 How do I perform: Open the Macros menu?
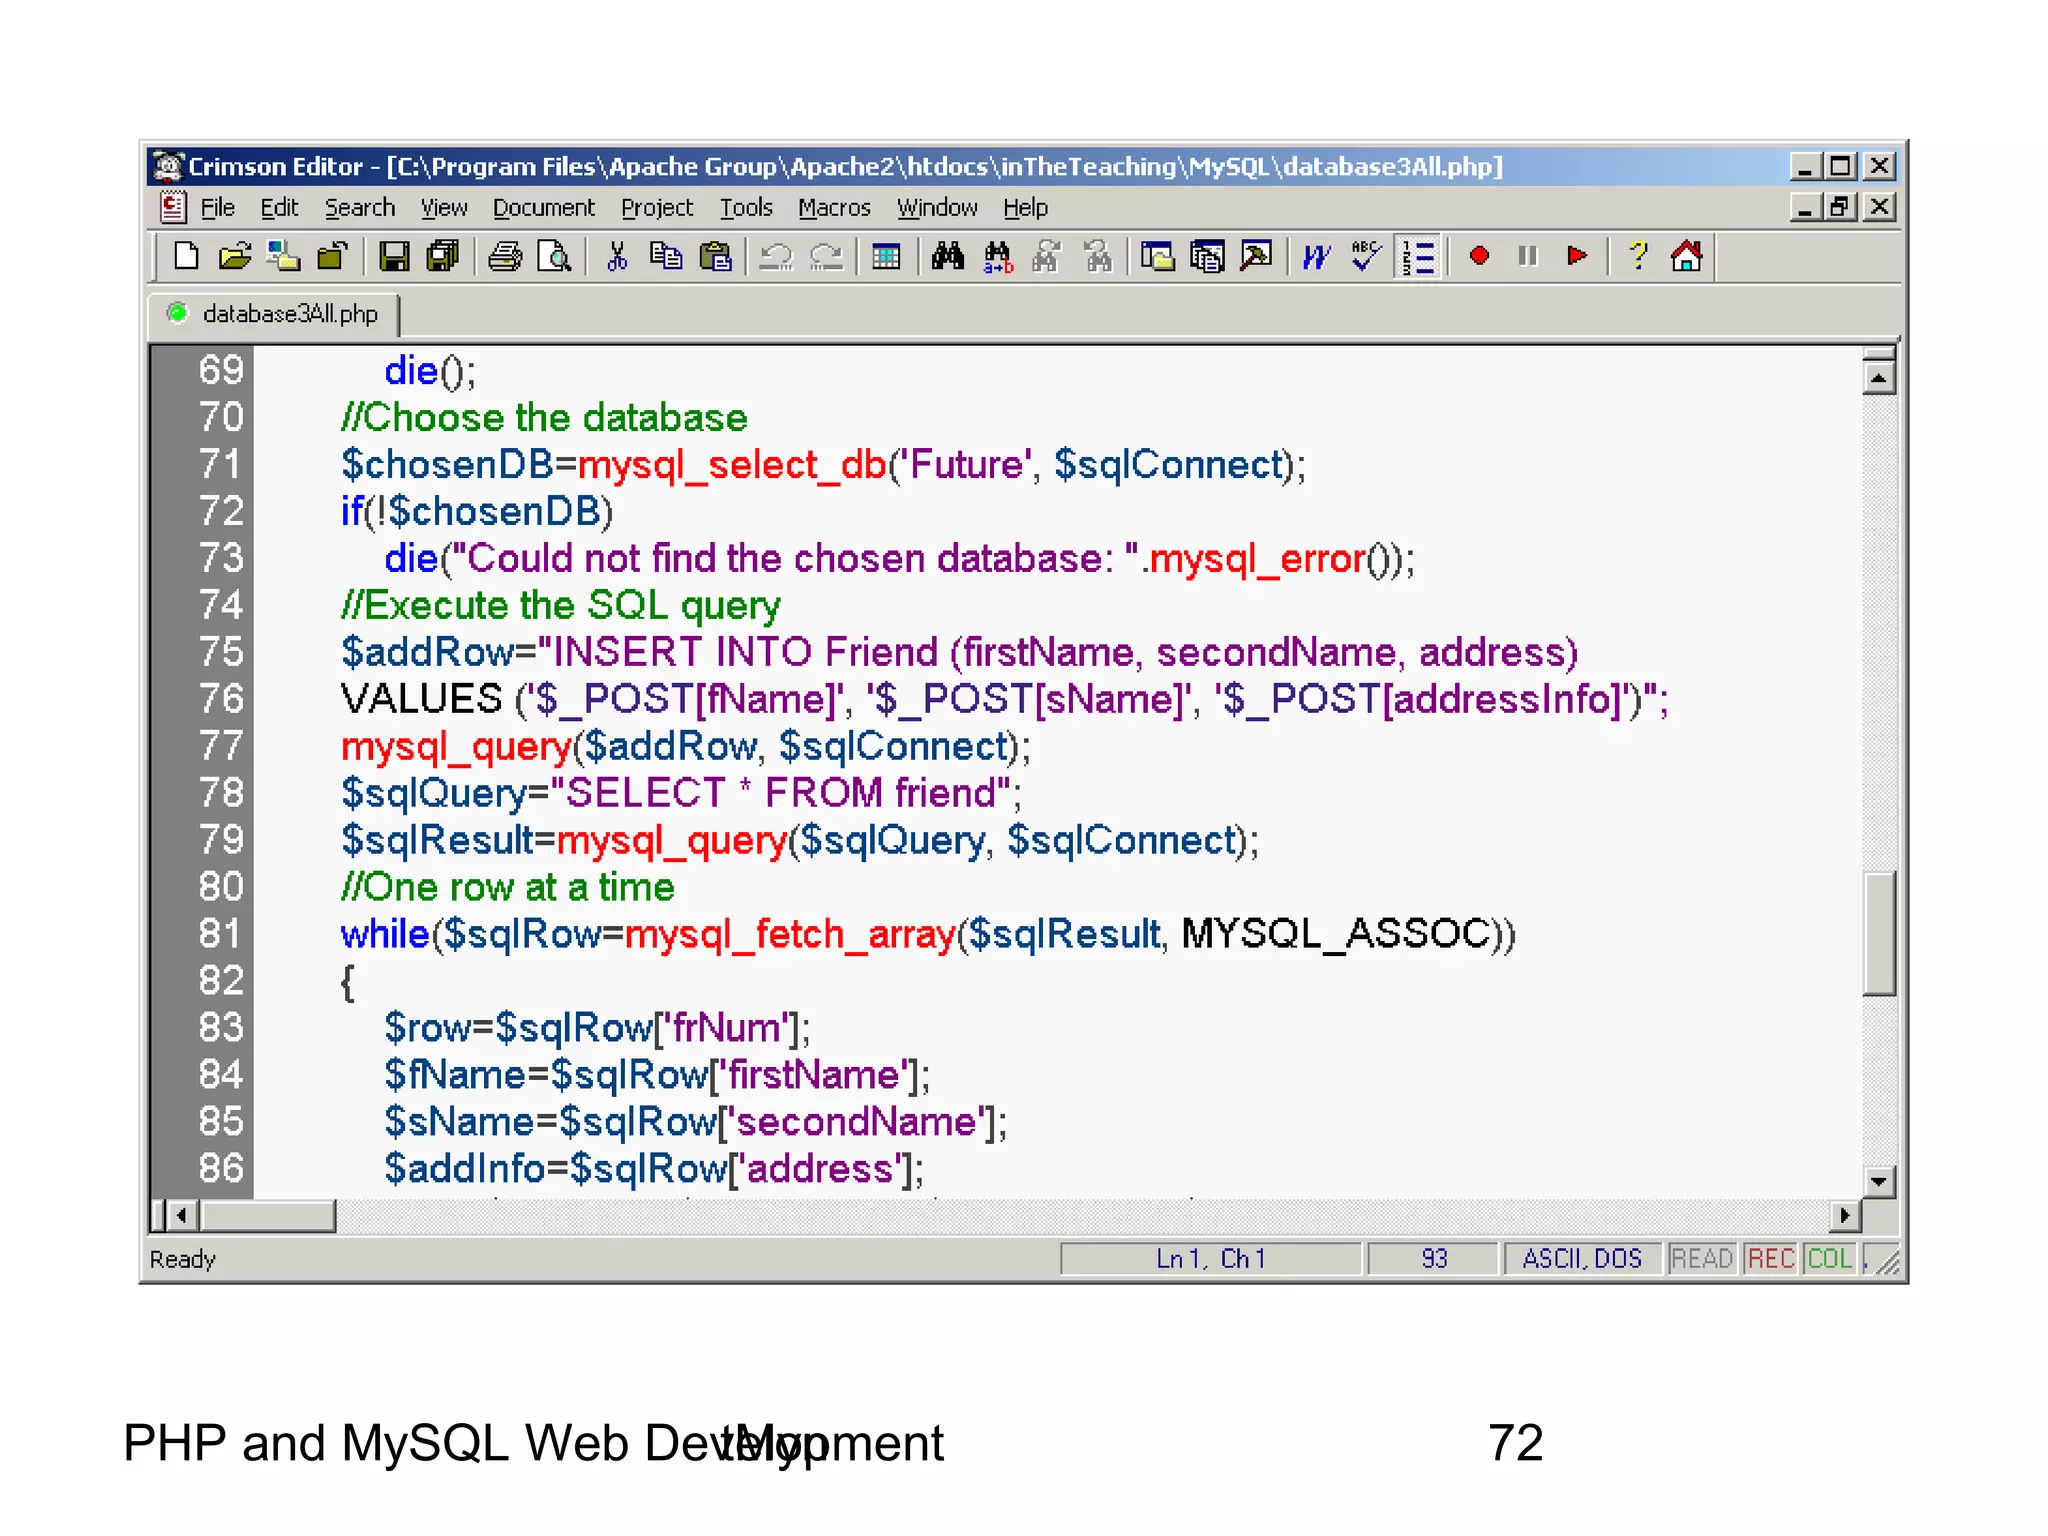(835, 208)
